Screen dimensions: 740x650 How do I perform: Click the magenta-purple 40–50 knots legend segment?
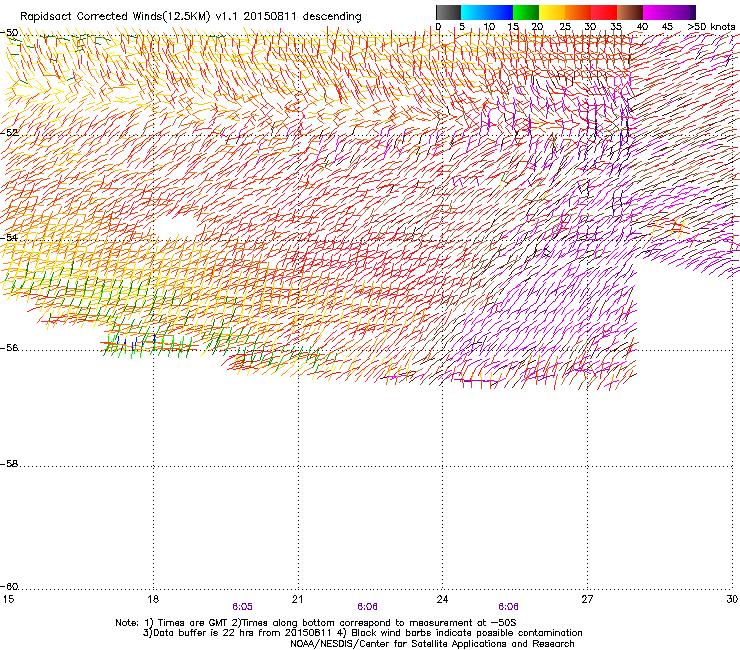(x=669, y=12)
